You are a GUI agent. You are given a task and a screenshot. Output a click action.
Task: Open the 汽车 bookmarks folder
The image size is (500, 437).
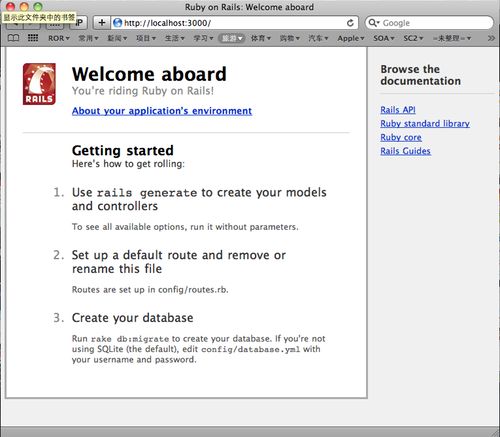tap(318, 38)
